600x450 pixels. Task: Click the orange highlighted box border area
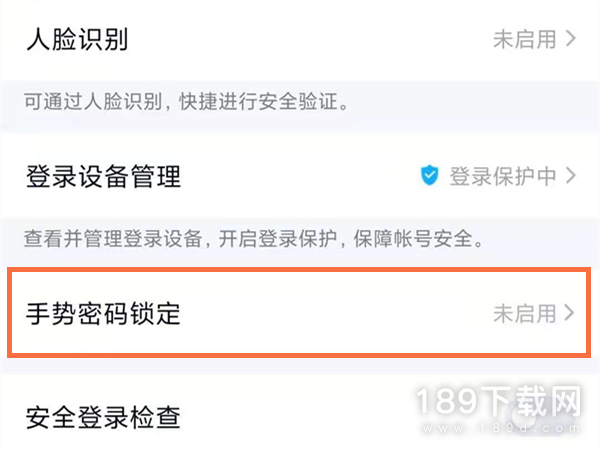coord(299,270)
